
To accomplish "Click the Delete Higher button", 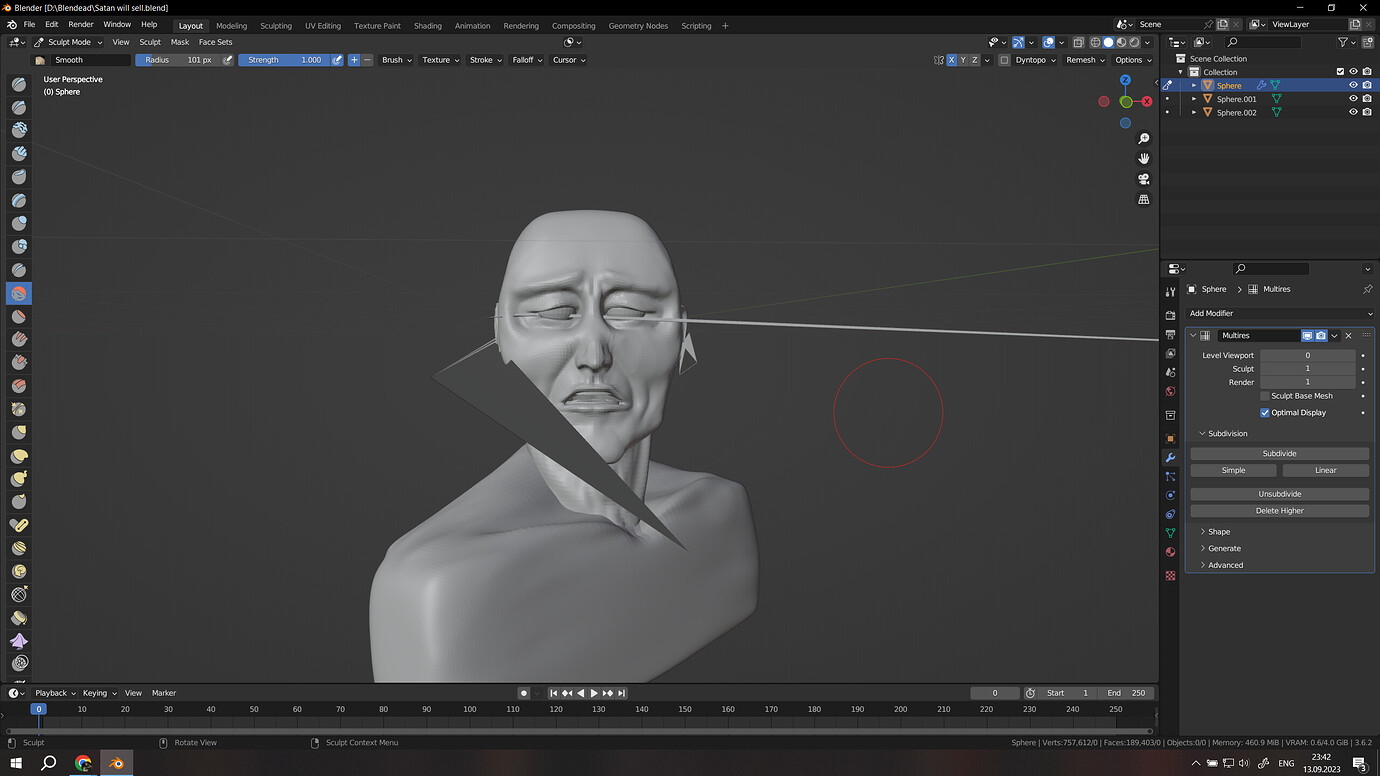I will tap(1279, 510).
